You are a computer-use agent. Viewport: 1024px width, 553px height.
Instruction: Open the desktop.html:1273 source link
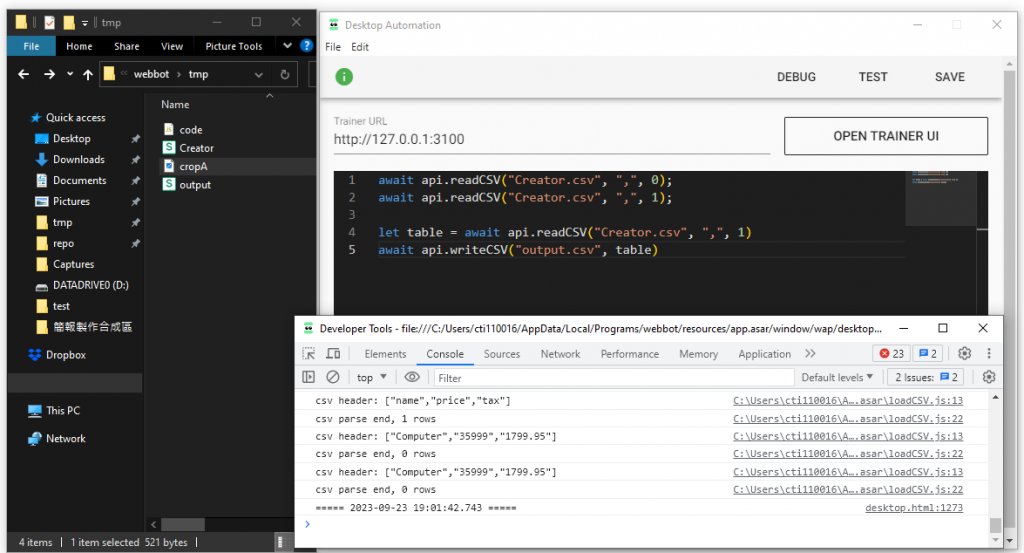pyautogui.click(x=914, y=508)
